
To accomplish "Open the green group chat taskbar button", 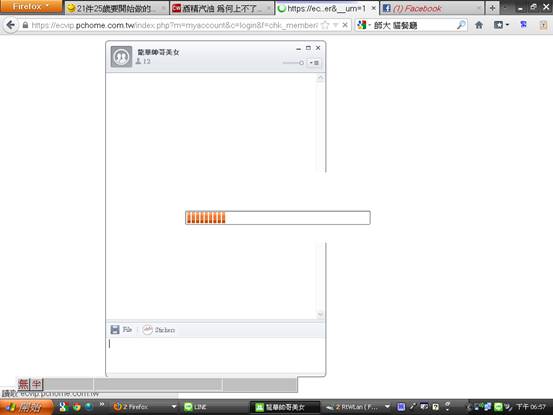I will tap(285, 407).
